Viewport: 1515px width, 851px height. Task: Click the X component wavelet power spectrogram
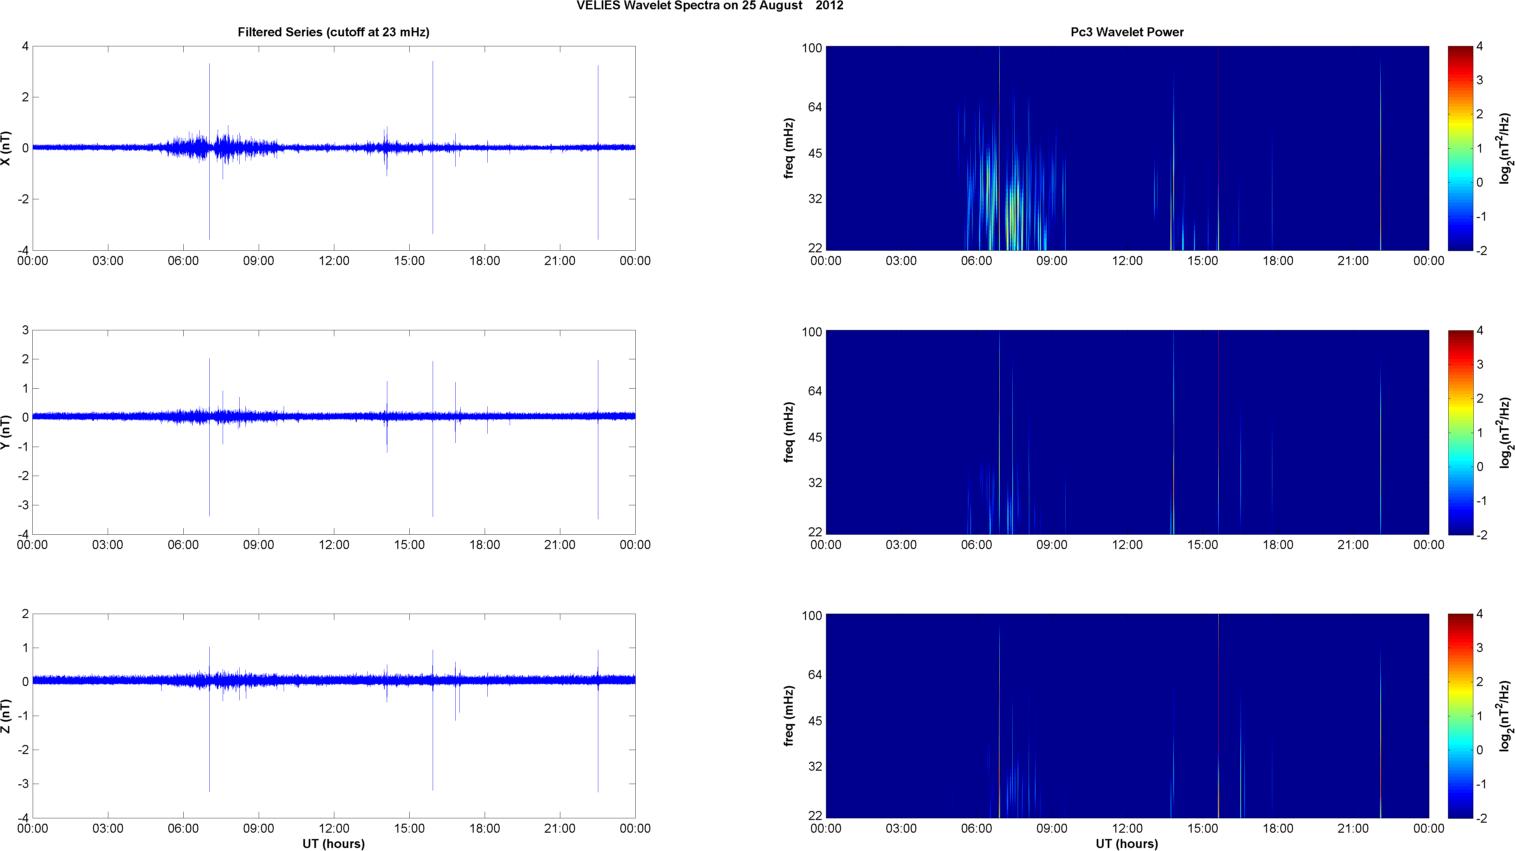click(1127, 148)
